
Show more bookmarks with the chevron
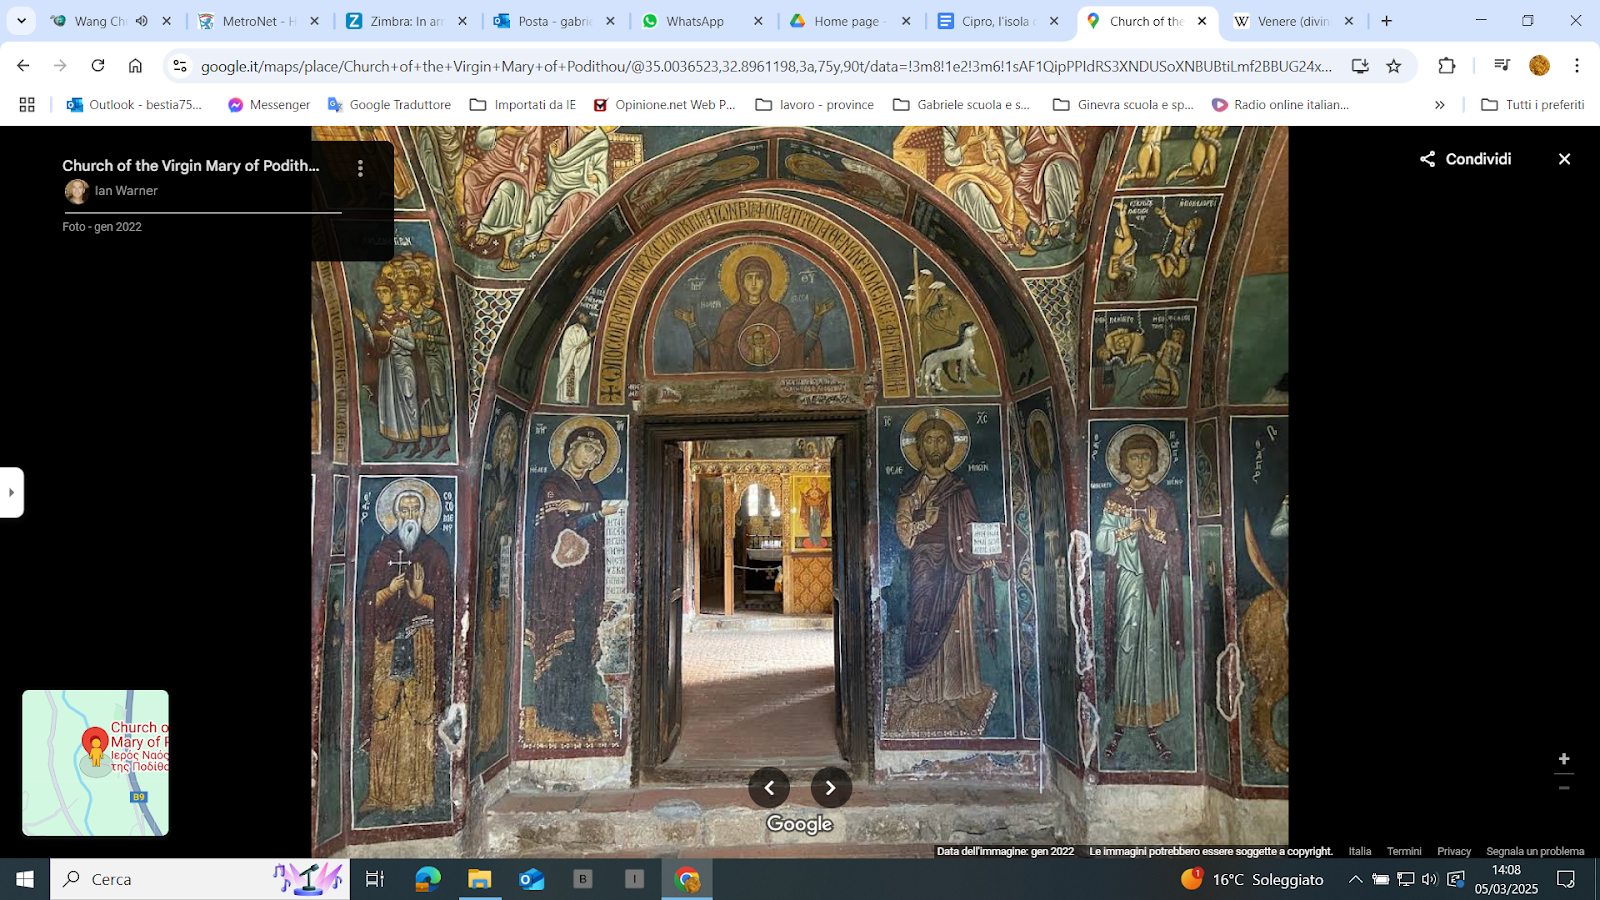1440,105
